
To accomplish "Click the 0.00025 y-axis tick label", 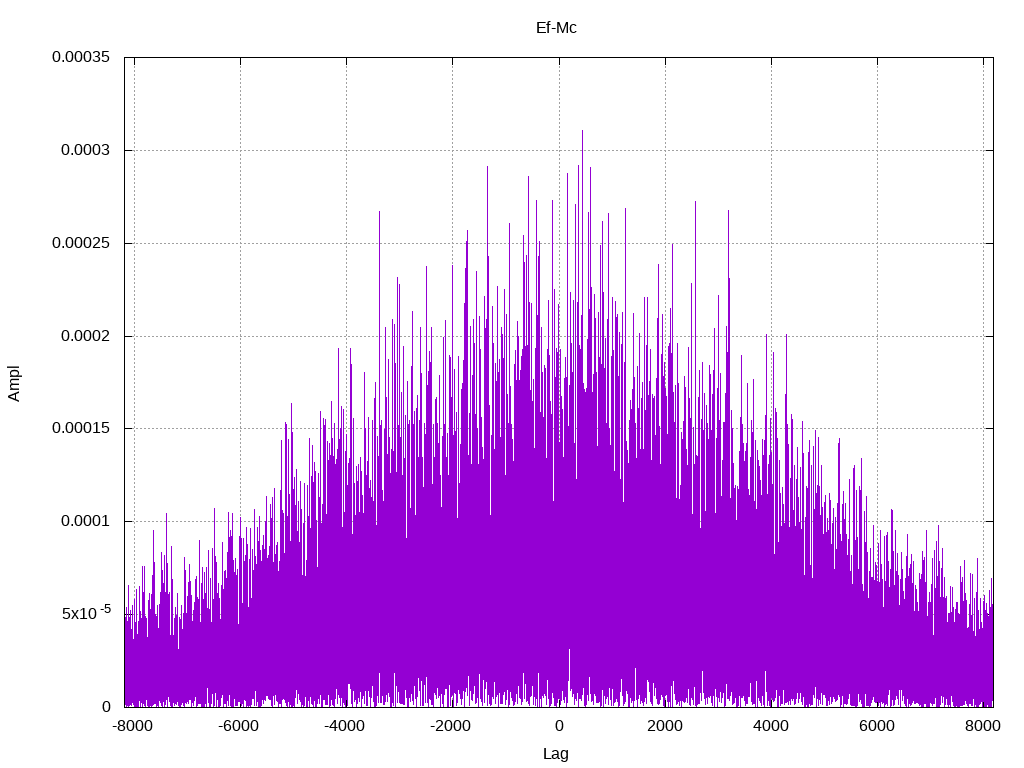I will pyautogui.click(x=81, y=243).
